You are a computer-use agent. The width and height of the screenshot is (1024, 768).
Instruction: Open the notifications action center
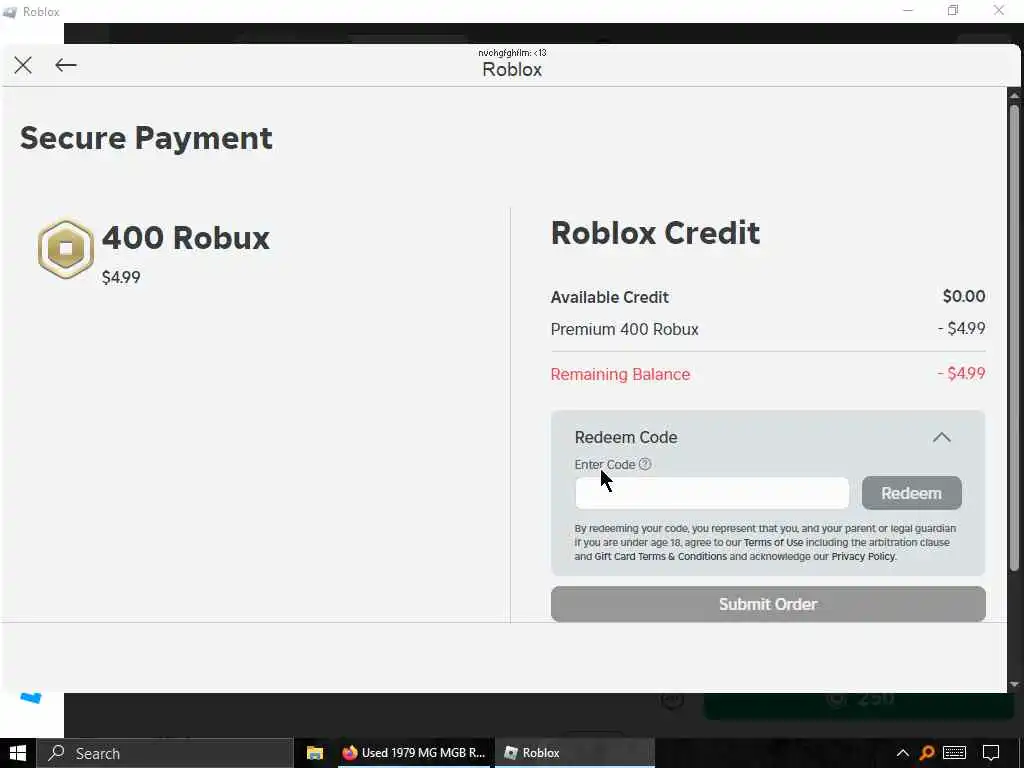coord(991,753)
